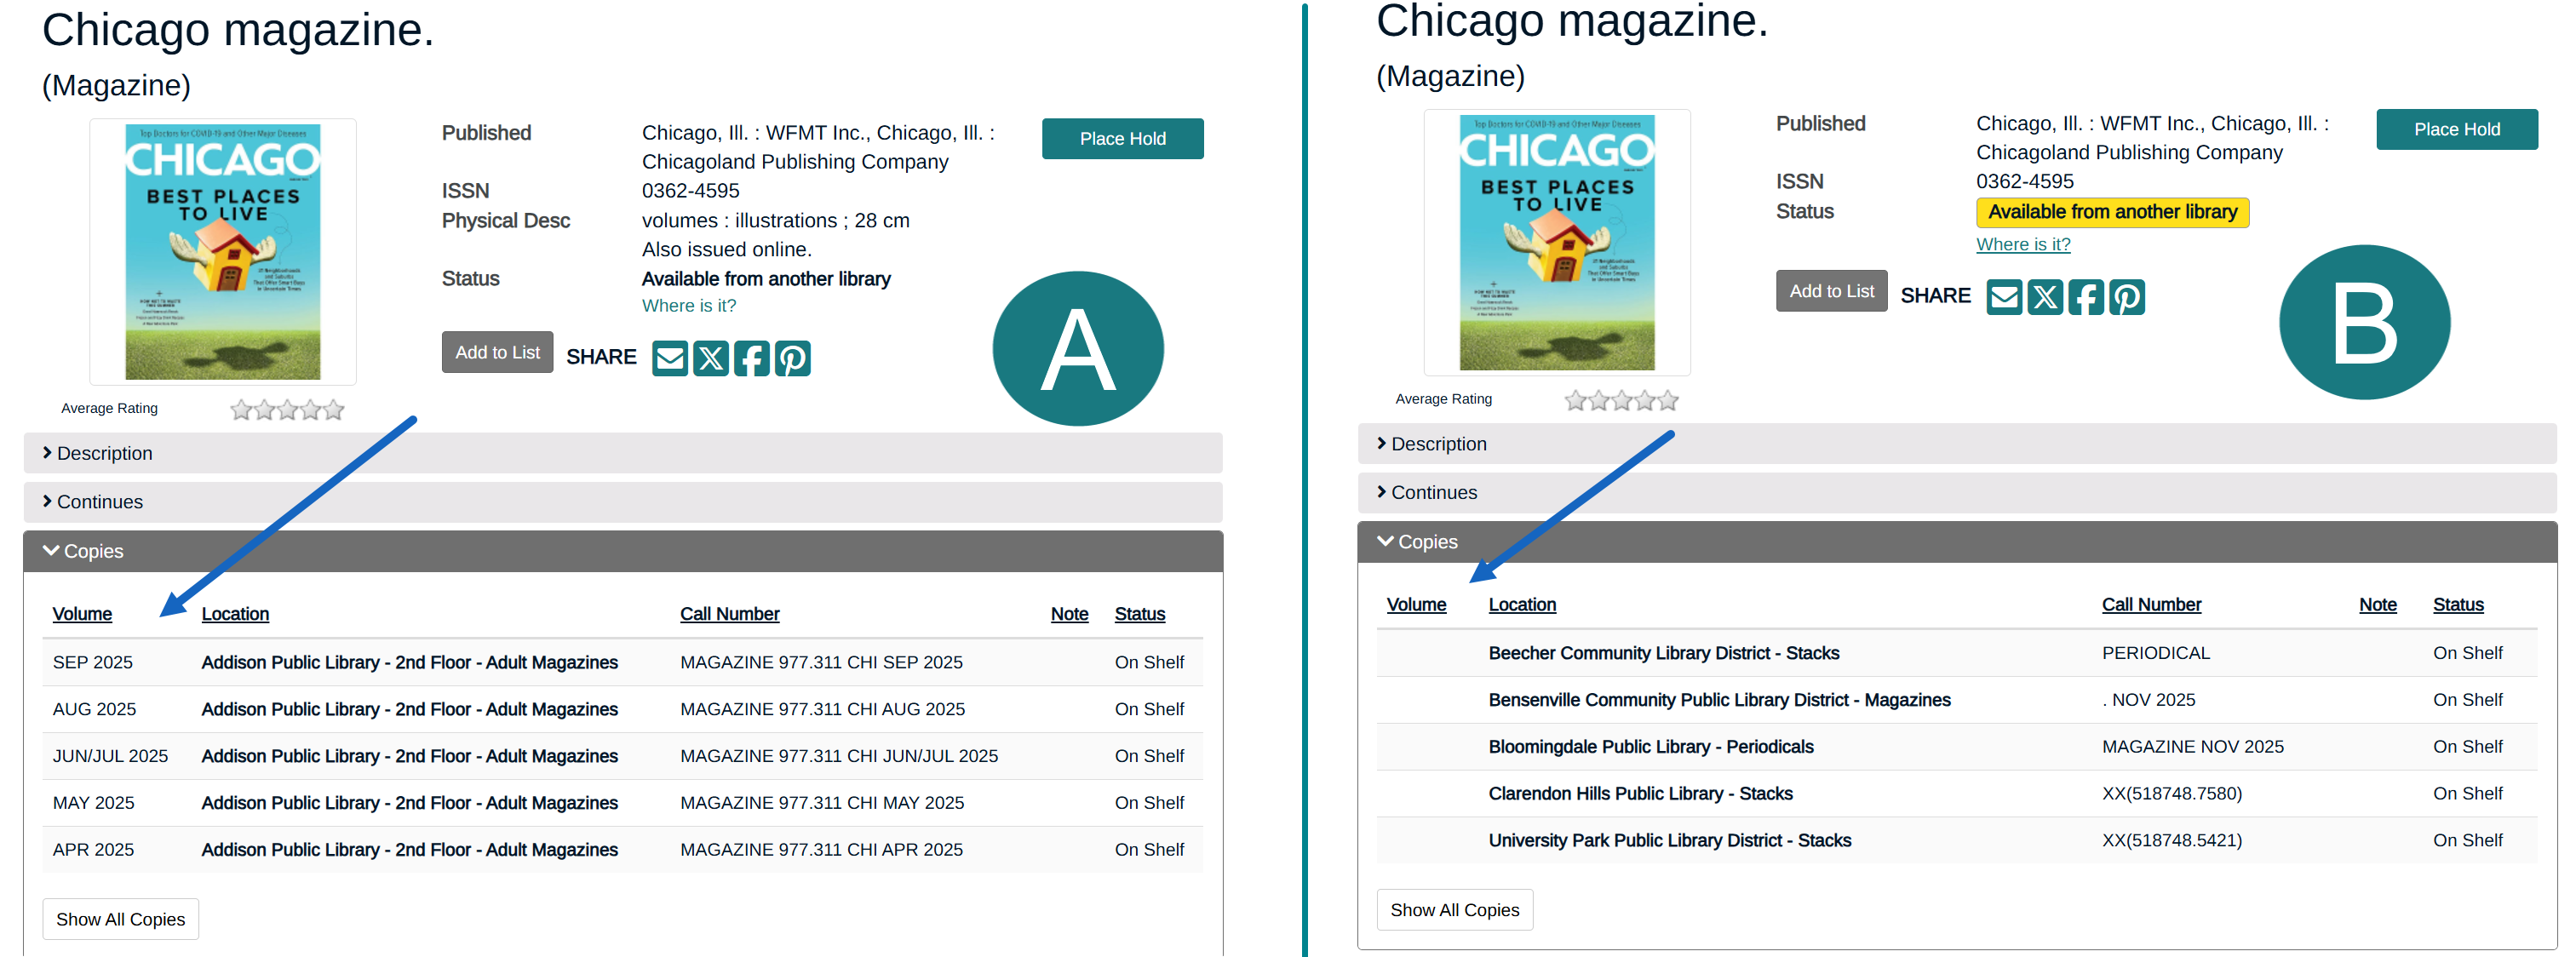Expand Description section in panel A
2576x957 pixels.
(104, 453)
